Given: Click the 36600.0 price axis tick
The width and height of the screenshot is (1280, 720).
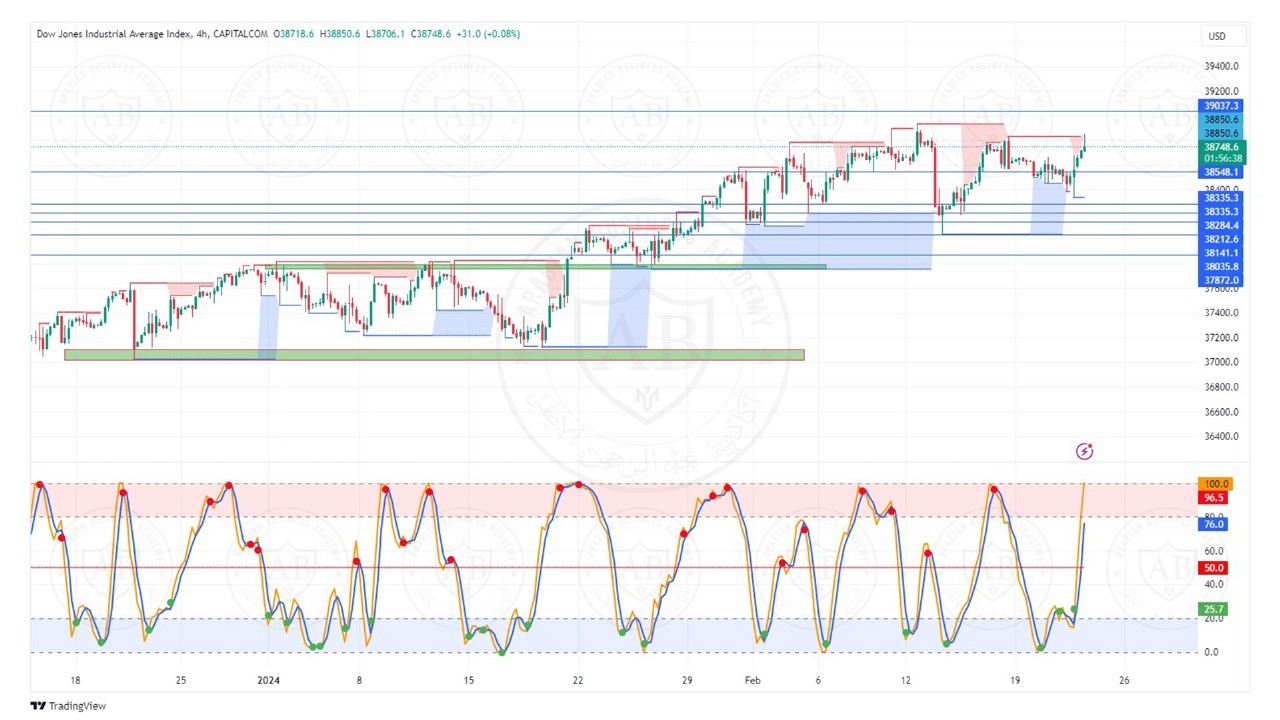Looking at the screenshot, I should point(1221,412).
